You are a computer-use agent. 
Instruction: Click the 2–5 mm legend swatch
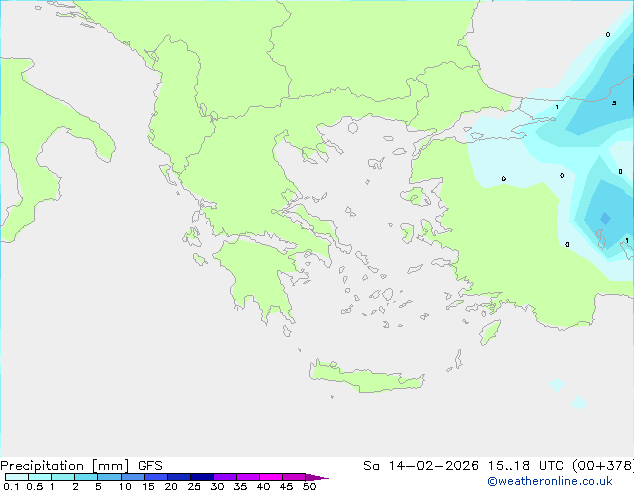coord(86,477)
